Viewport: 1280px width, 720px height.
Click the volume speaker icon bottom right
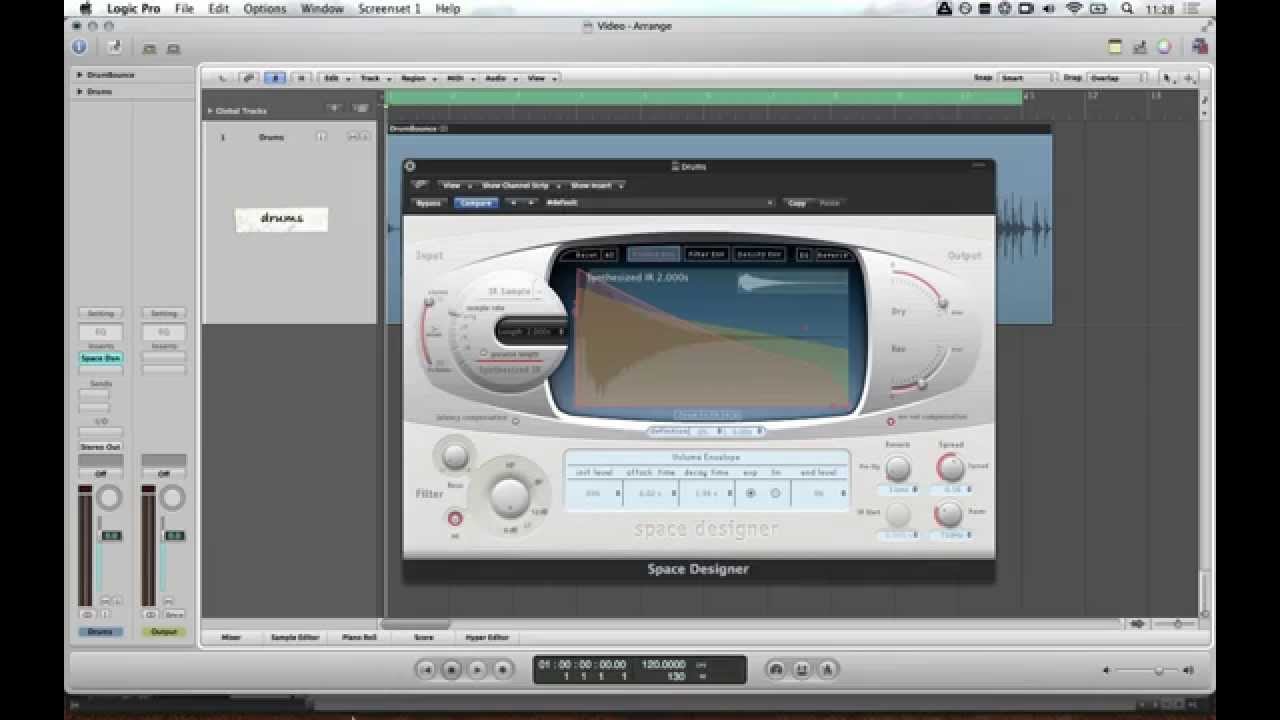click(x=1187, y=670)
